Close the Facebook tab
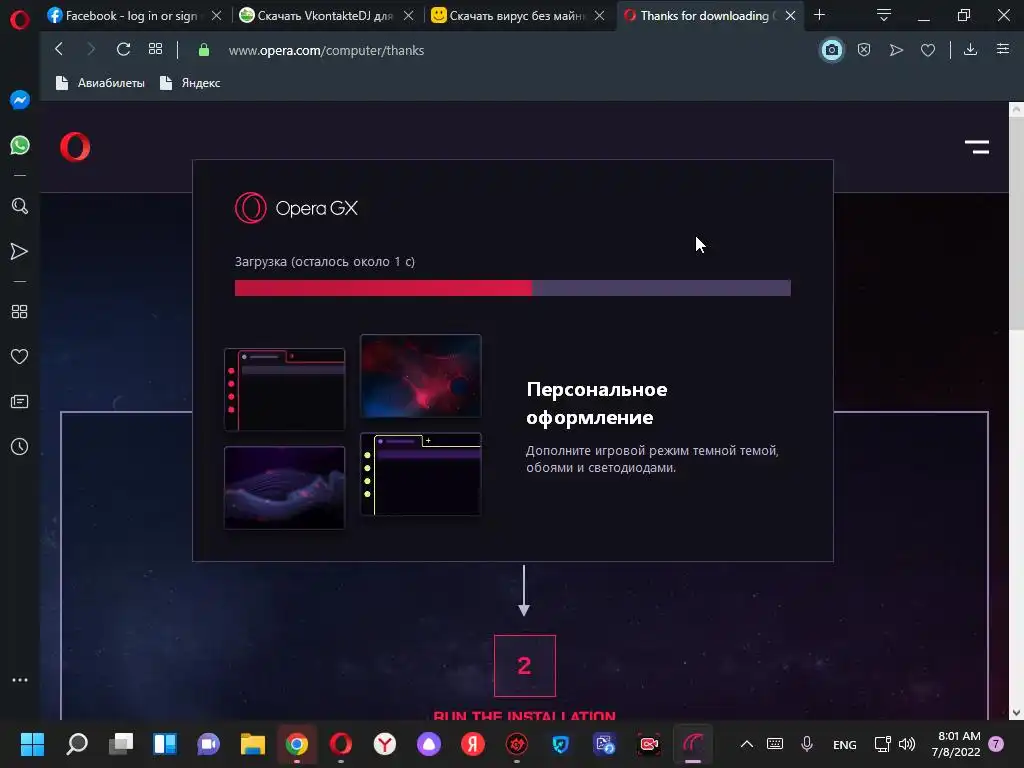The image size is (1024, 768). pos(216,16)
